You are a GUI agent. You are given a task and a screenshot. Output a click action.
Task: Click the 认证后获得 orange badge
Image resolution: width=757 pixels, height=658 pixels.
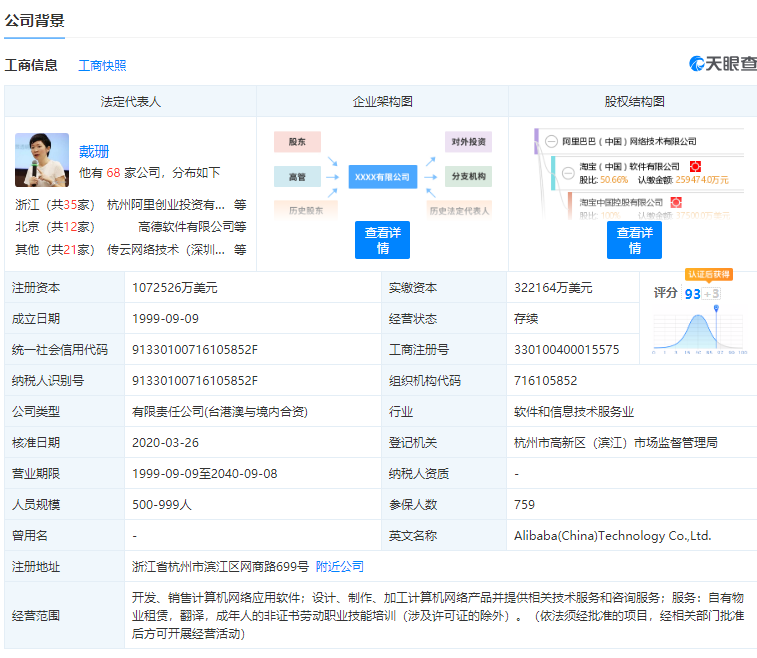708,274
